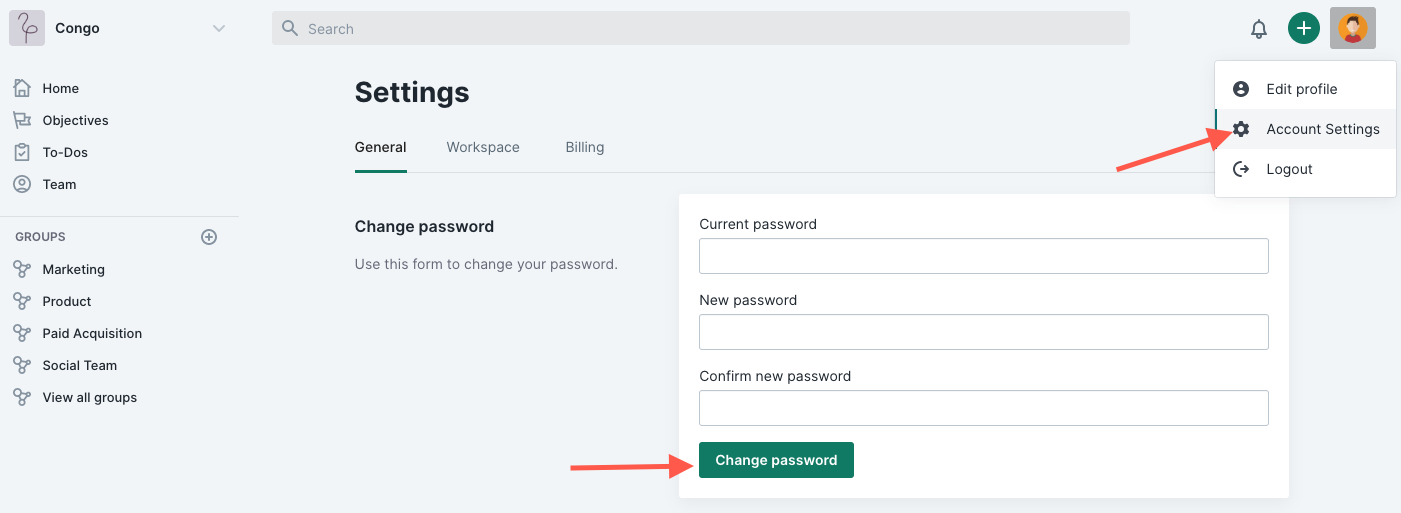Open the Billing tab
Viewport: 1401px width, 513px height.
(x=584, y=147)
